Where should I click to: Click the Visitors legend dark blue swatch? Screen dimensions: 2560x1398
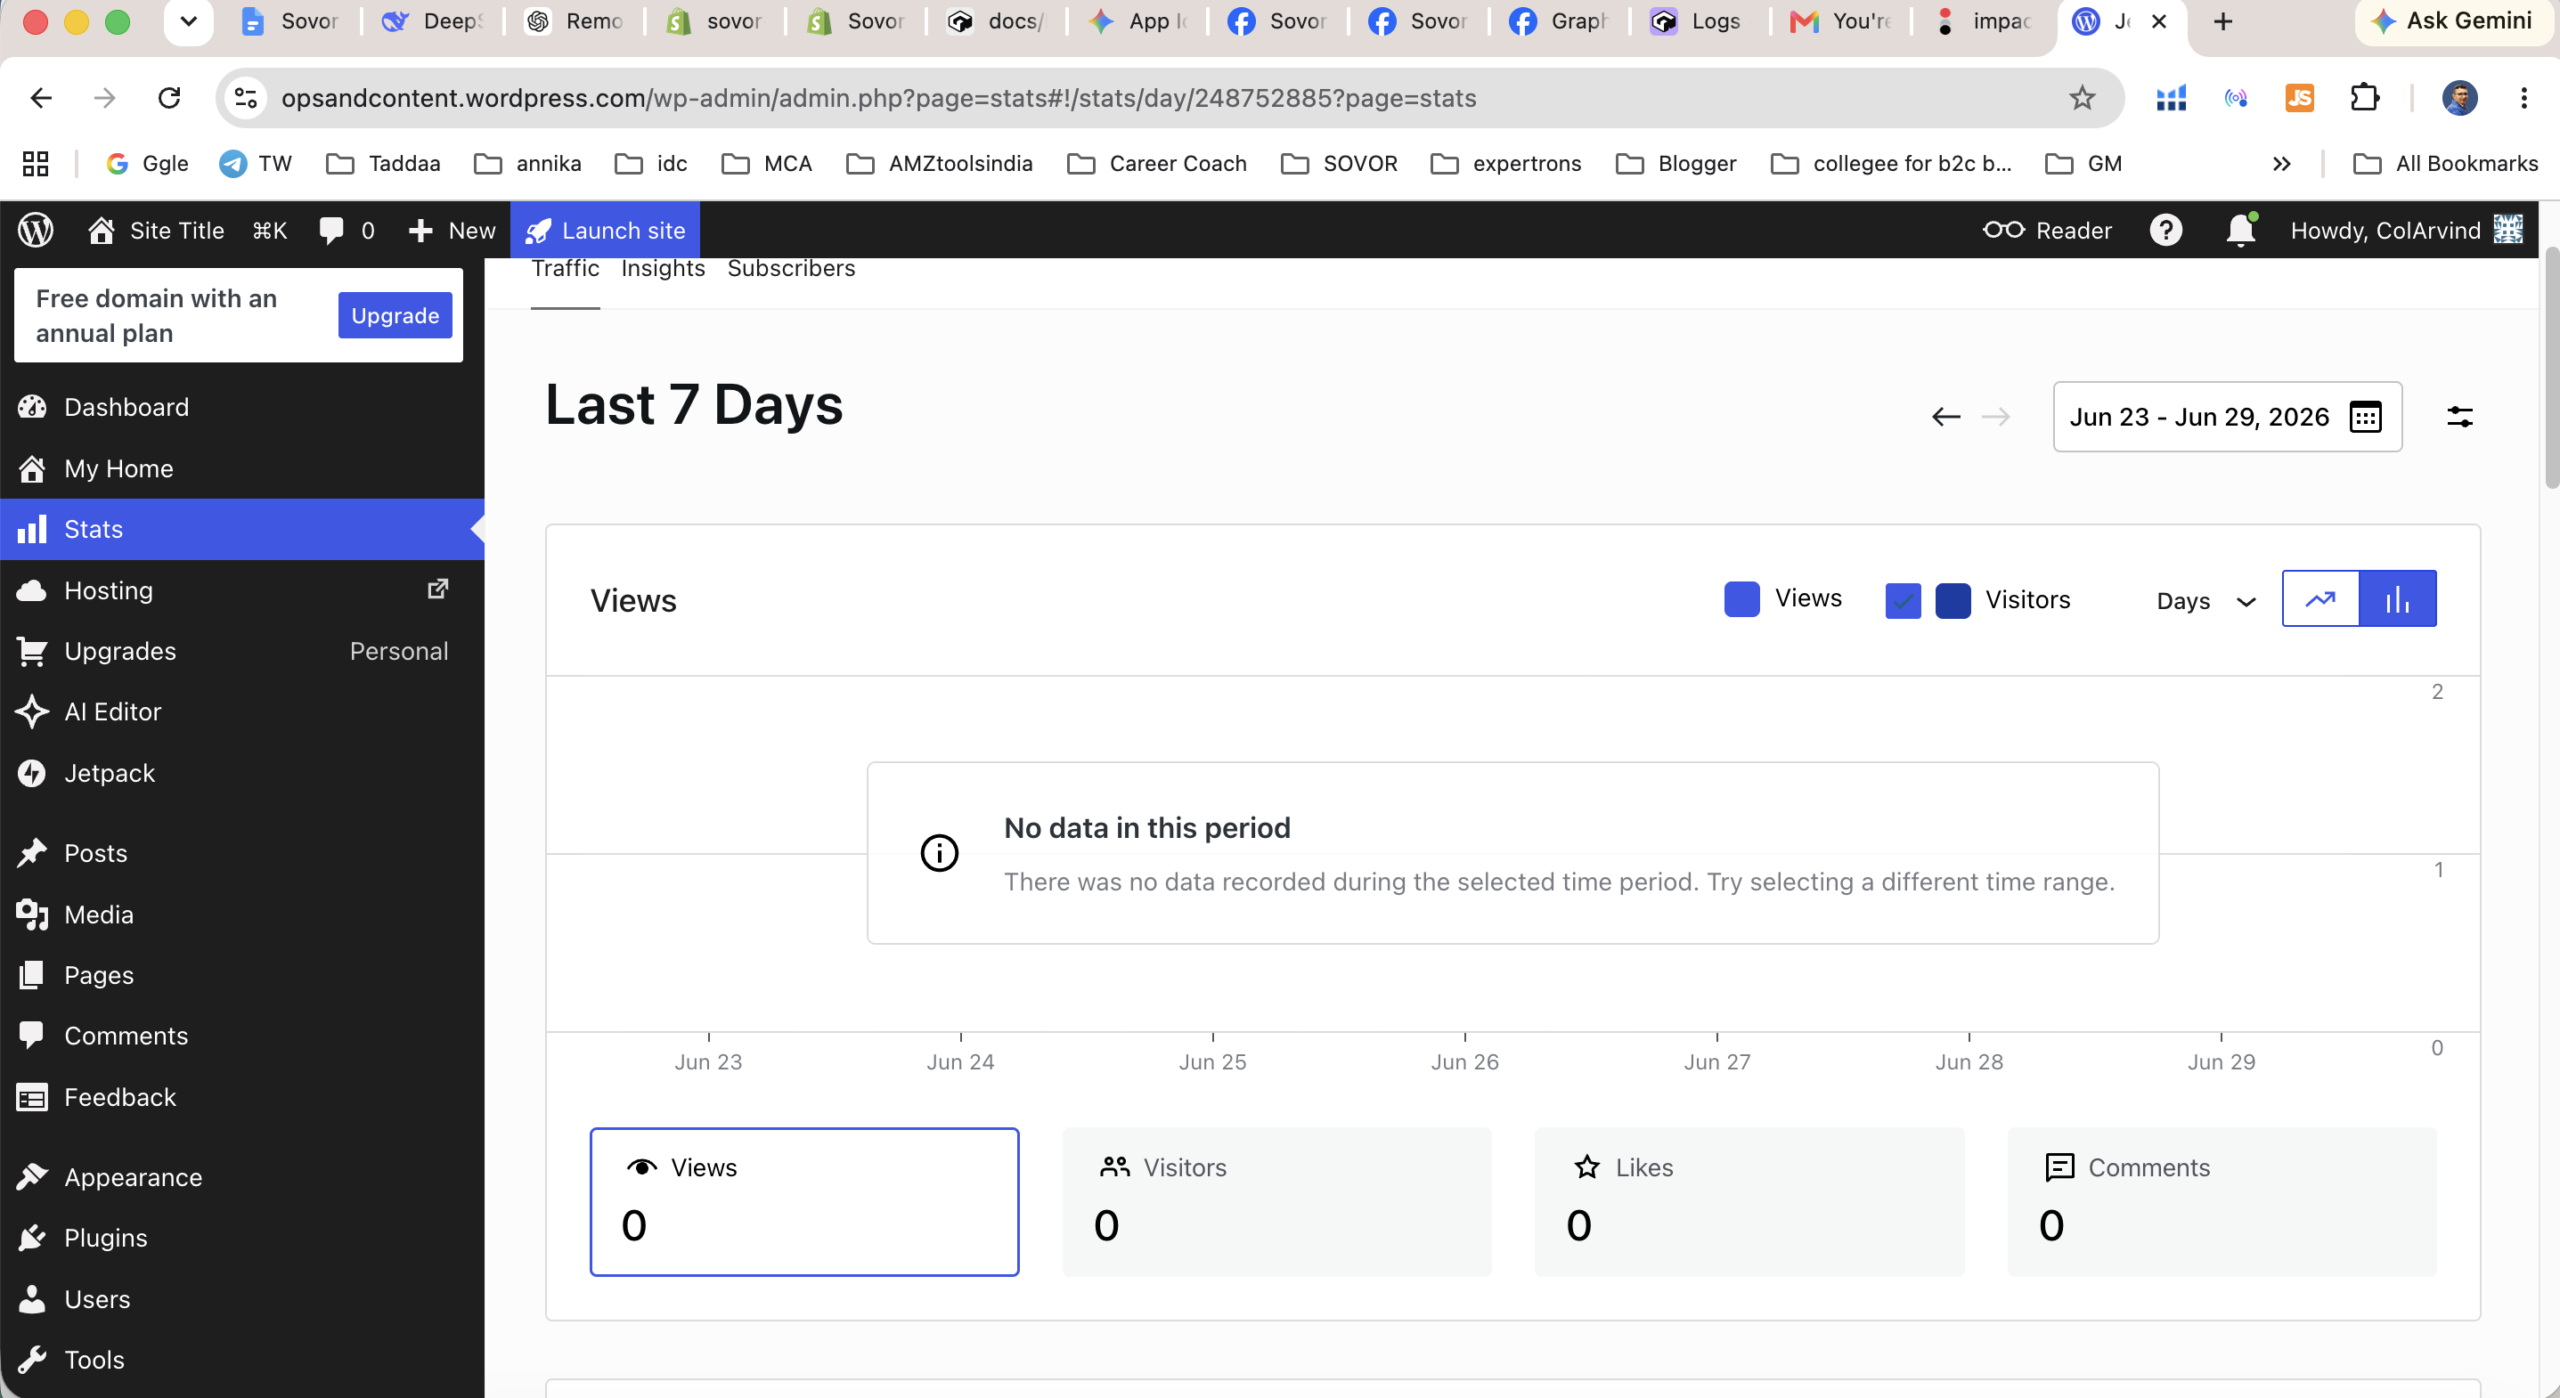[1953, 601]
